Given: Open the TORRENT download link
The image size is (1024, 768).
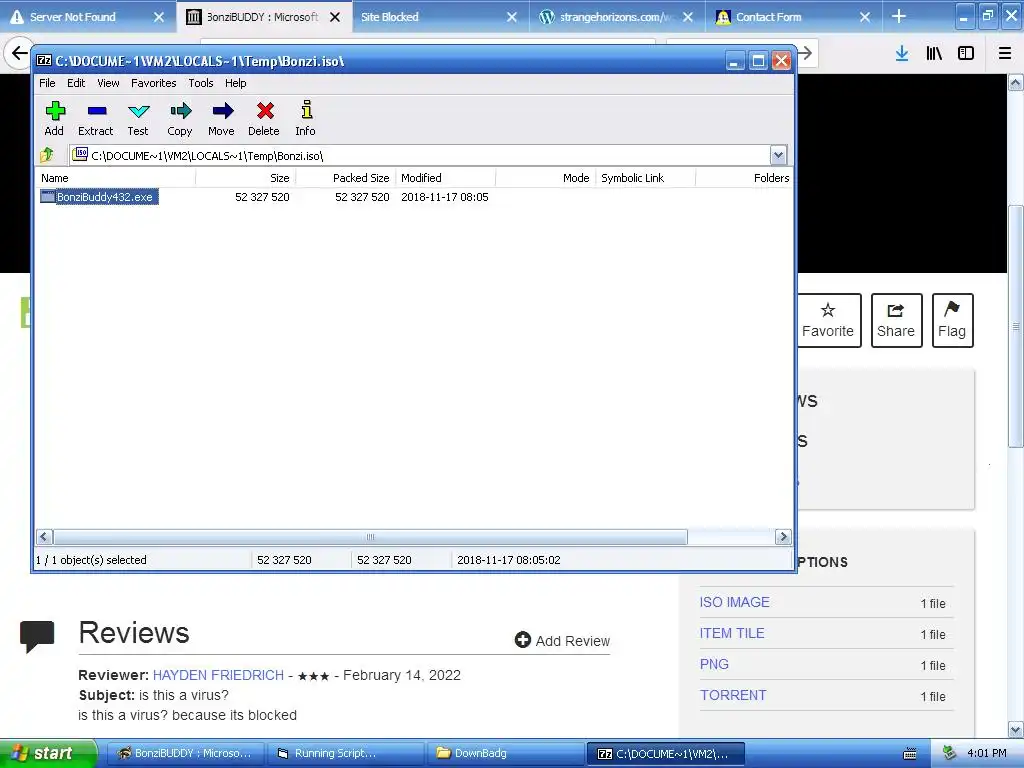Looking at the screenshot, I should [733, 695].
